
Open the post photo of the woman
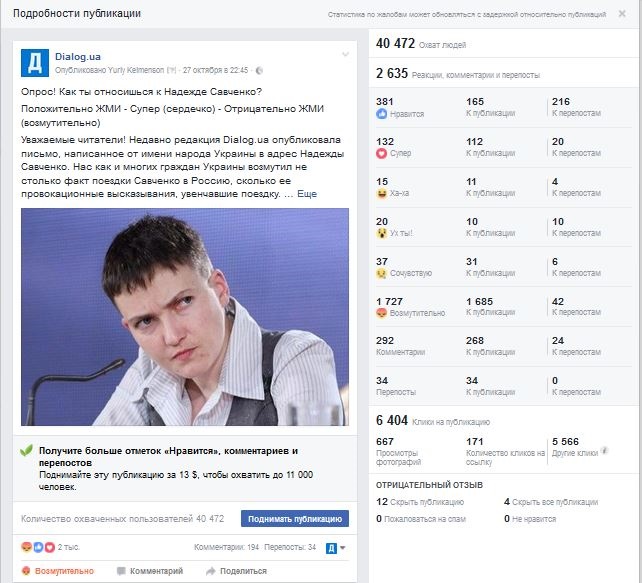point(185,317)
